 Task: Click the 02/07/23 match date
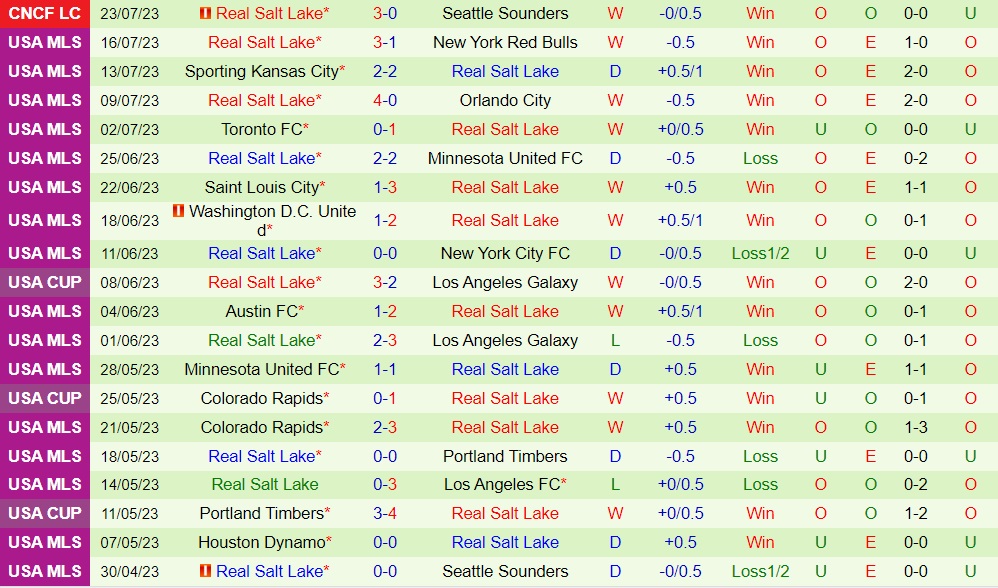(129, 130)
